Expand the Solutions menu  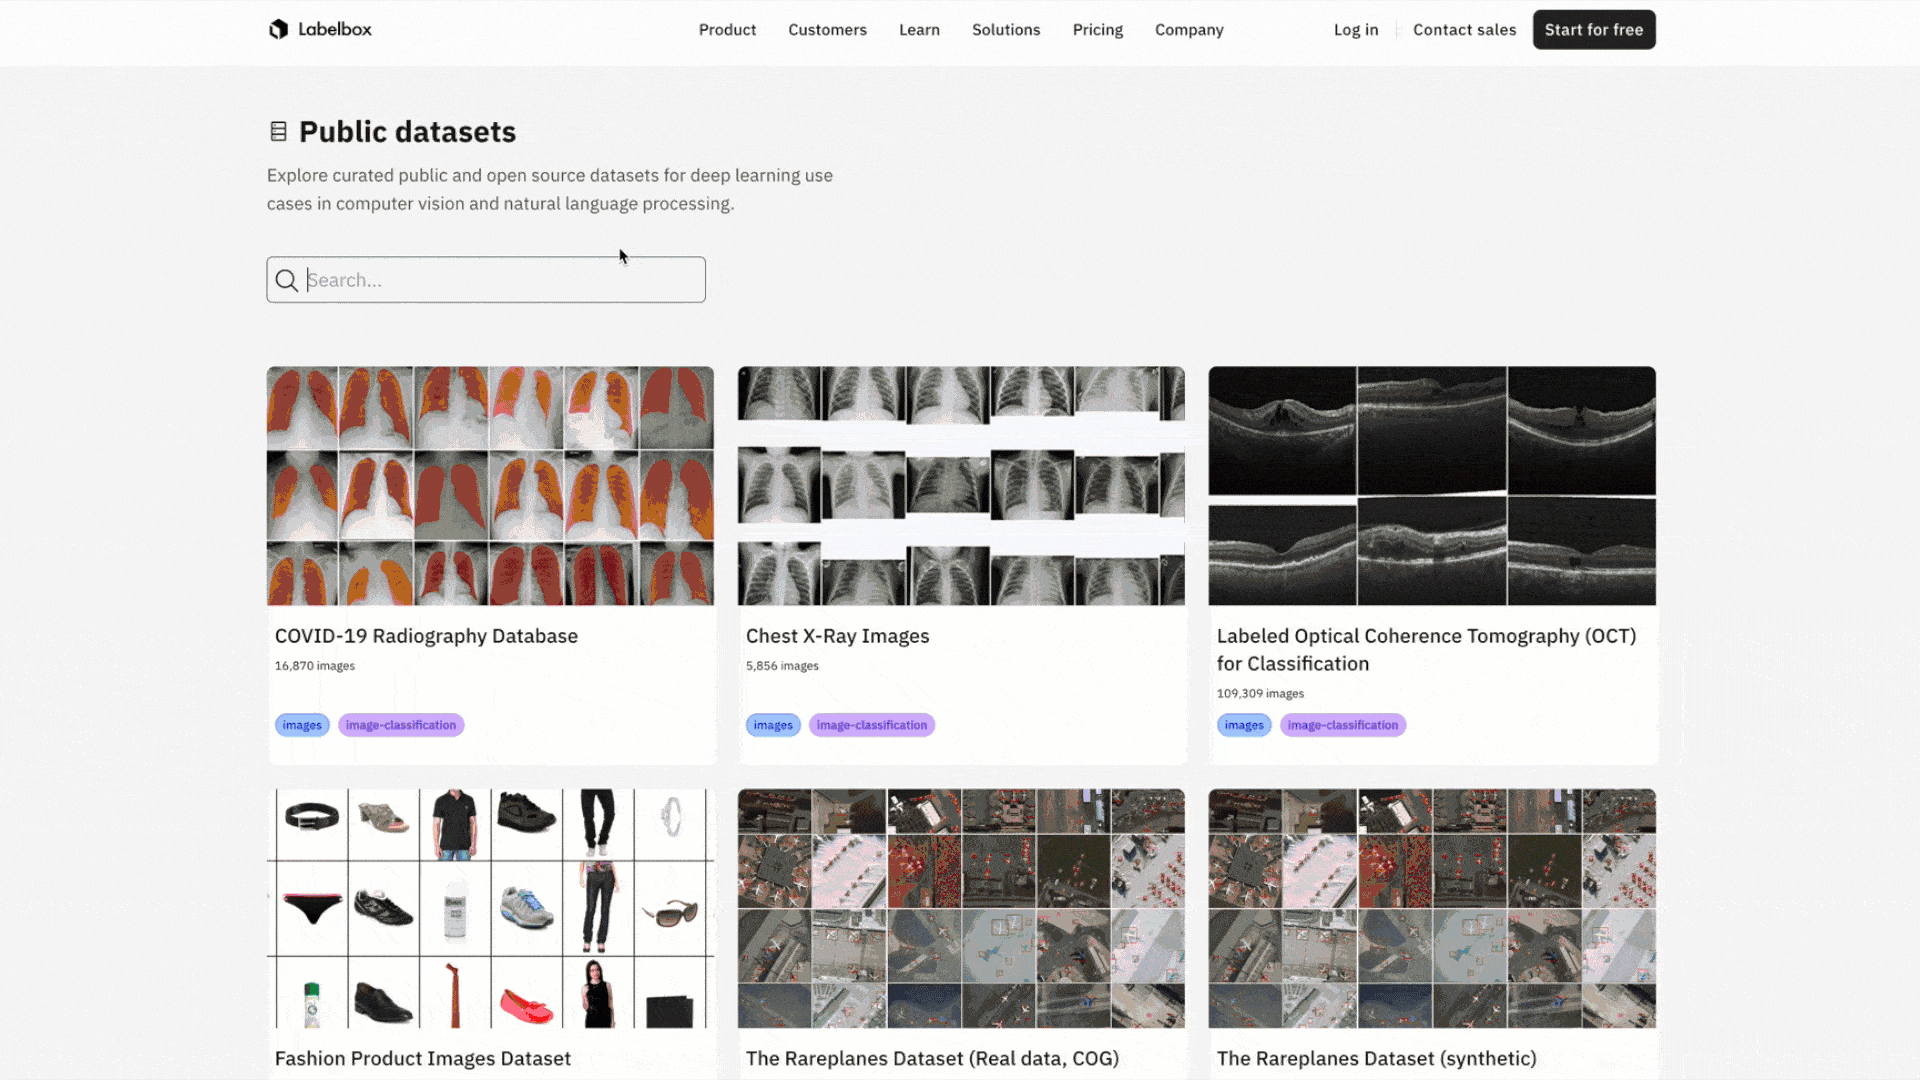(1006, 29)
